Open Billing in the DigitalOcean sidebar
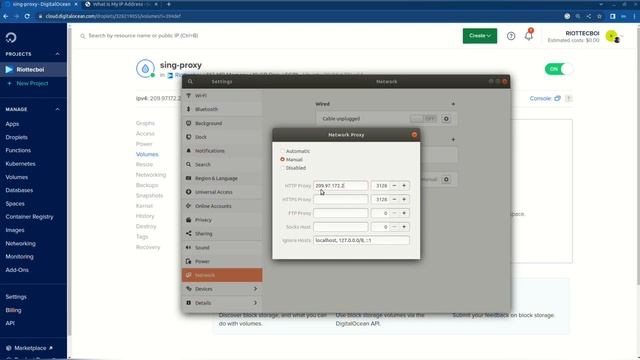Screen dimensions: 640x360 13,310
